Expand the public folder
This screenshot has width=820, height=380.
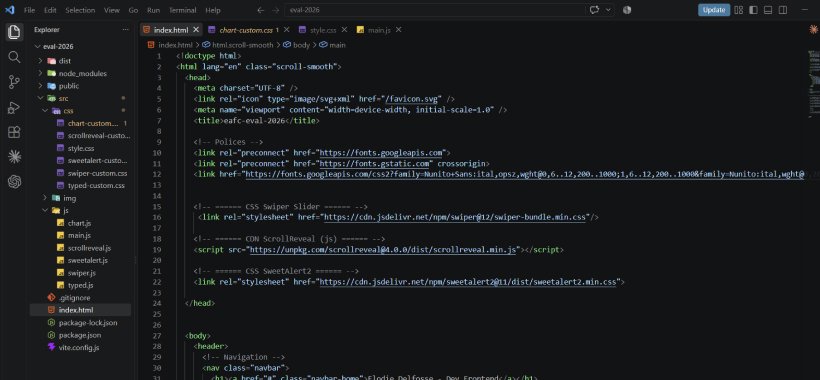pyautogui.click(x=41, y=86)
